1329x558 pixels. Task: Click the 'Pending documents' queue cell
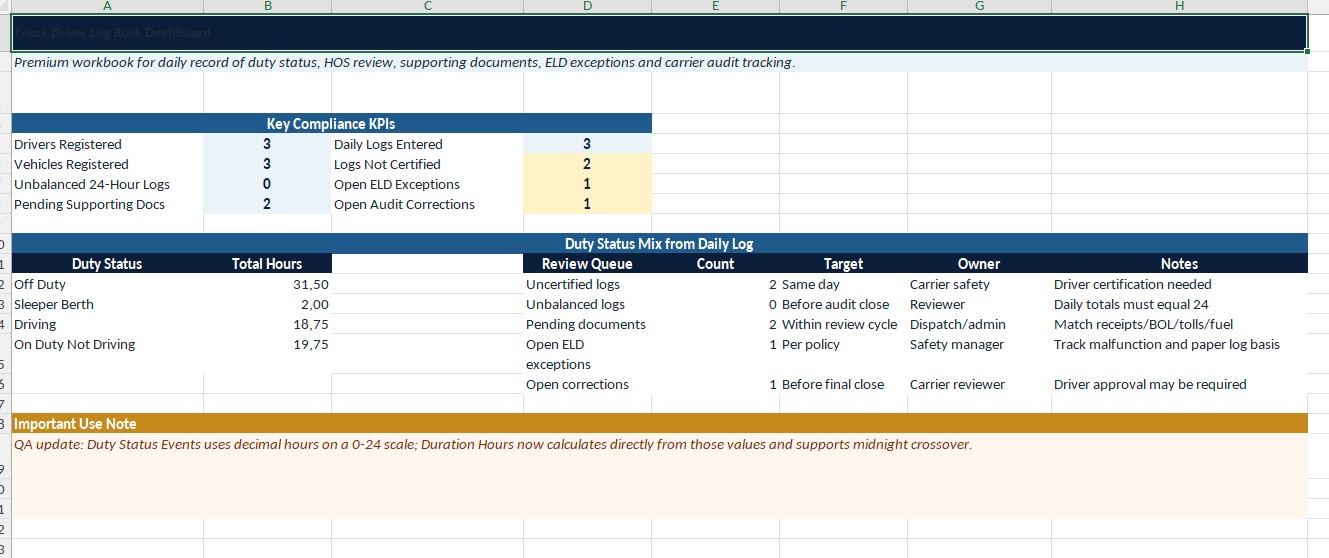587,324
